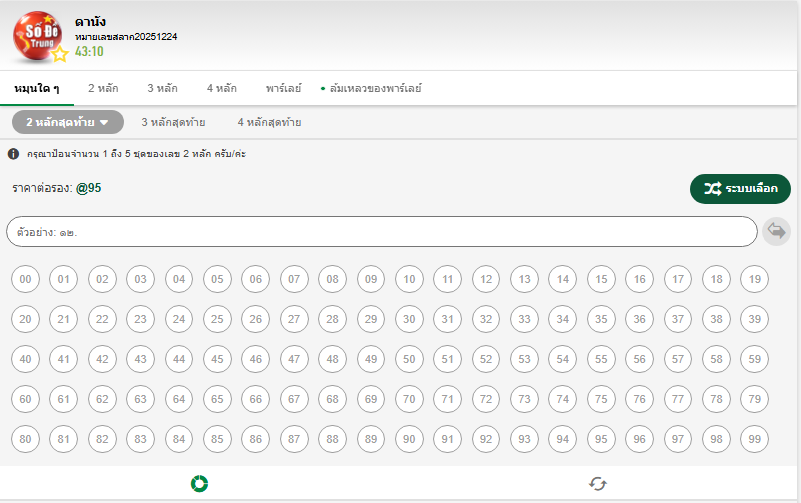The width and height of the screenshot is (801, 503).
Task: Pick number 54 in the grid
Action: point(562,359)
